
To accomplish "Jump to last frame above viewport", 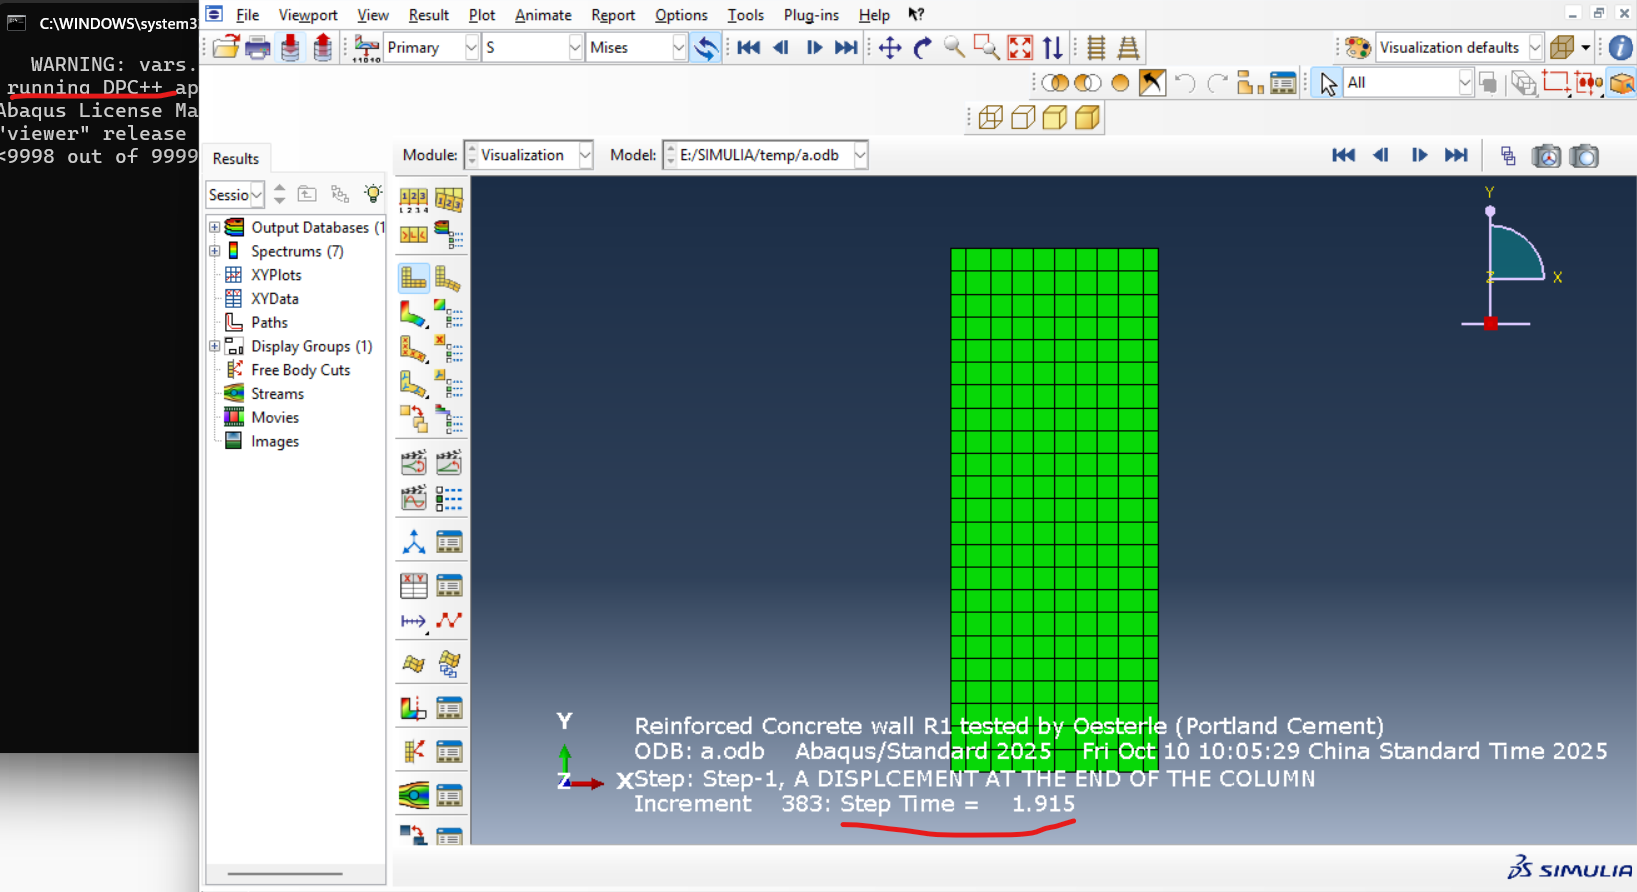I will (x=1456, y=155).
